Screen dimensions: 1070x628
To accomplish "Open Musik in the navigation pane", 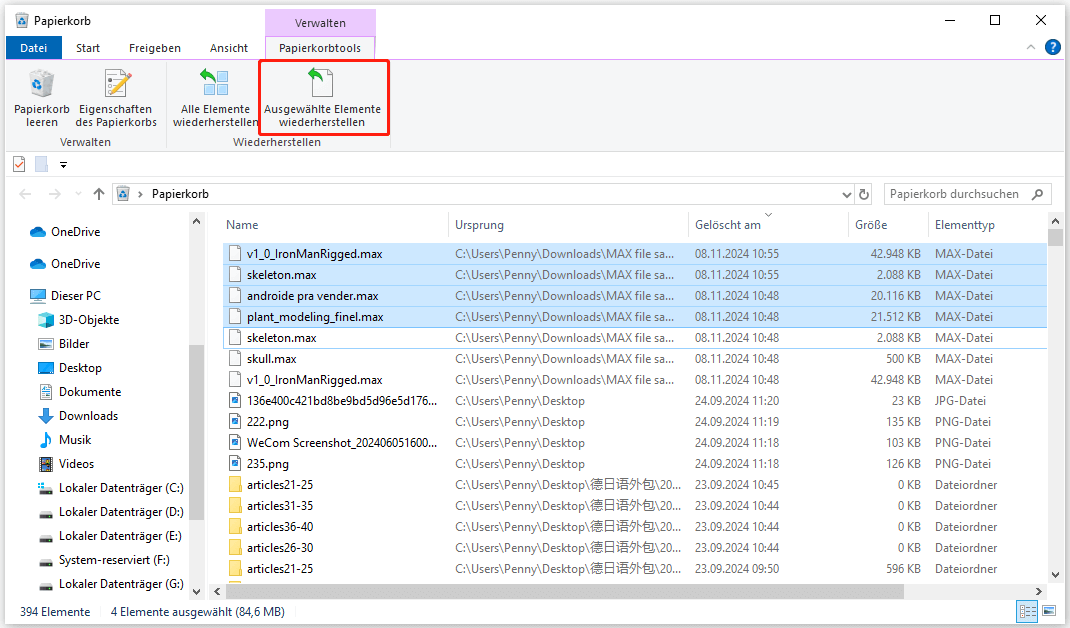I will tap(65, 440).
